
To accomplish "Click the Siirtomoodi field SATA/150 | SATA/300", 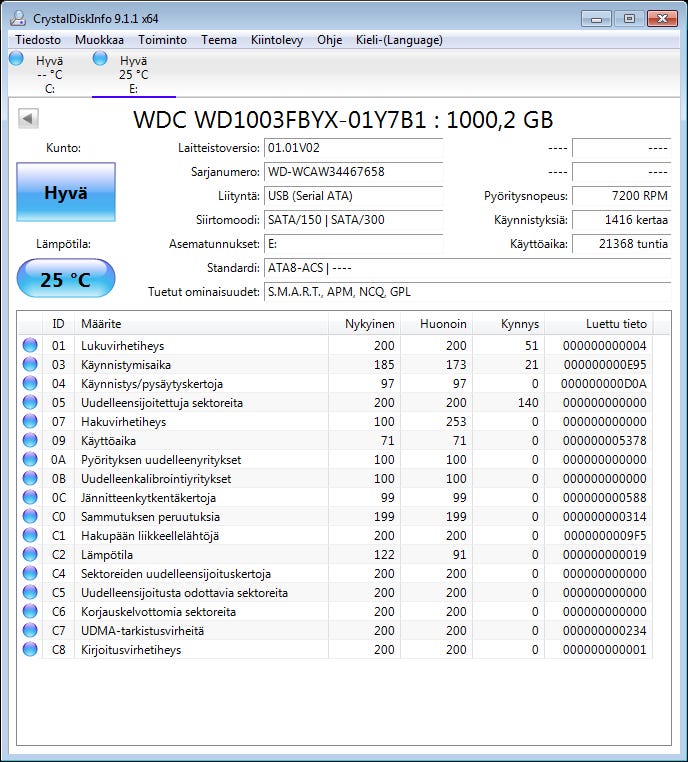I will tap(353, 220).
